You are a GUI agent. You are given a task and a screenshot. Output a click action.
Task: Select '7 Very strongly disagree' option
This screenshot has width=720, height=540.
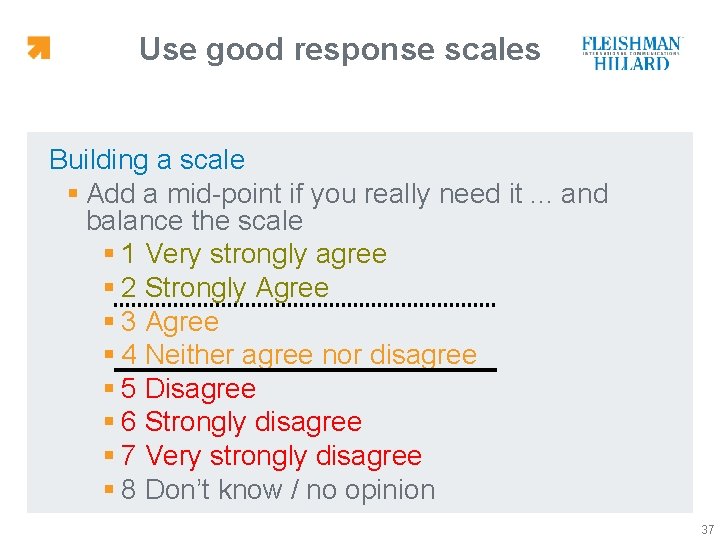[x=271, y=456]
